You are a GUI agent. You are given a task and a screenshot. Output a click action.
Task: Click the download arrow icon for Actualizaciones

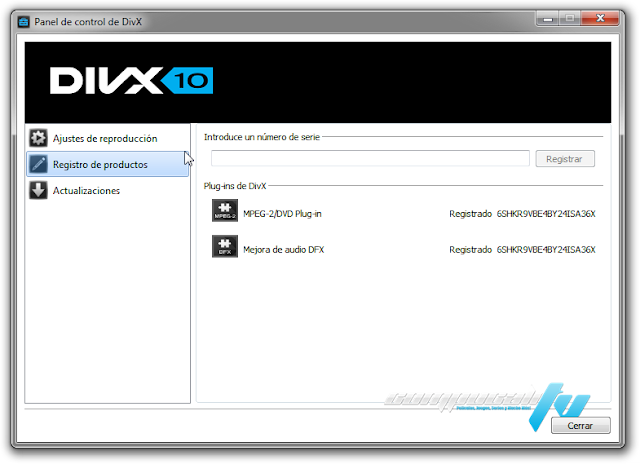coord(38,191)
